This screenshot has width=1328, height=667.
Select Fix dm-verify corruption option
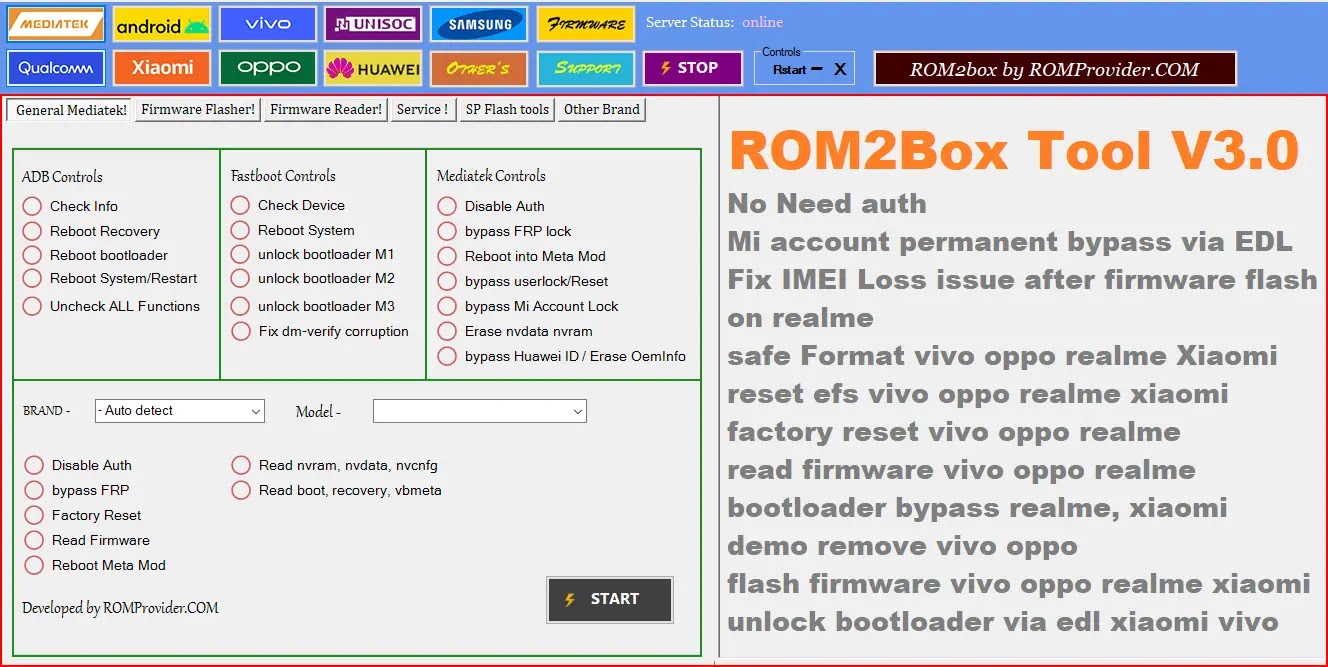320,331
